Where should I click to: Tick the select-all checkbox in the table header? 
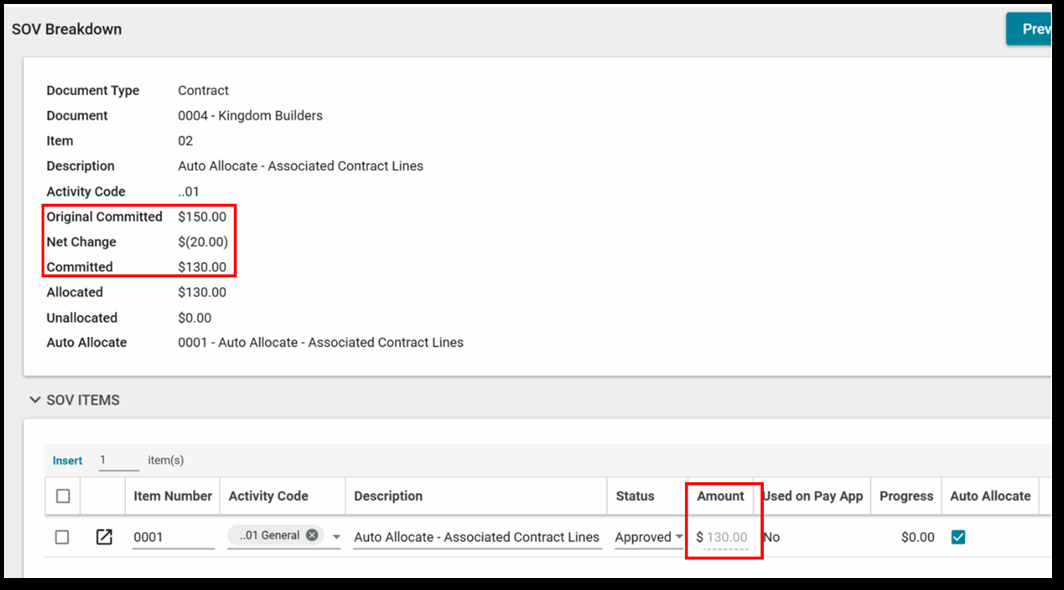click(x=63, y=496)
